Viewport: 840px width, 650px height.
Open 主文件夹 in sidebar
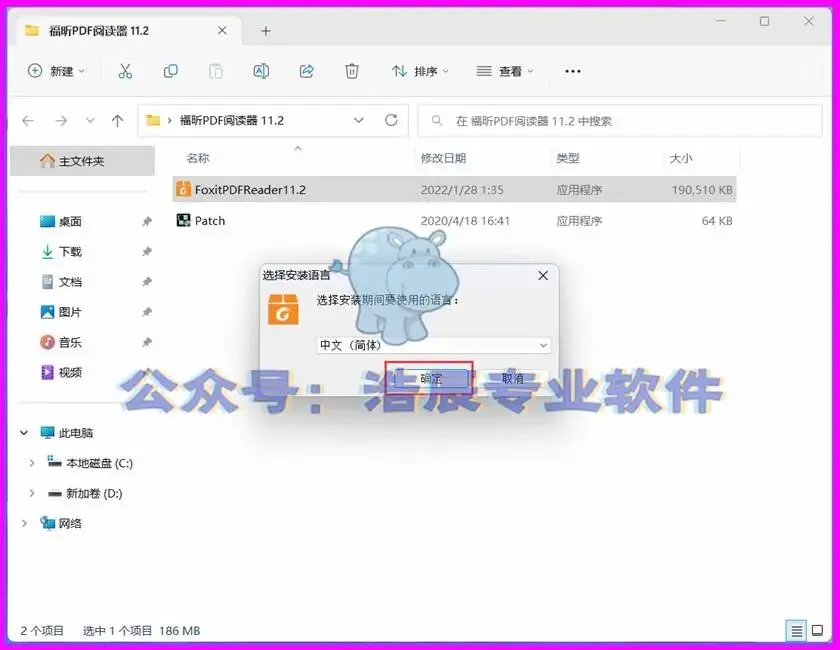click(x=82, y=161)
